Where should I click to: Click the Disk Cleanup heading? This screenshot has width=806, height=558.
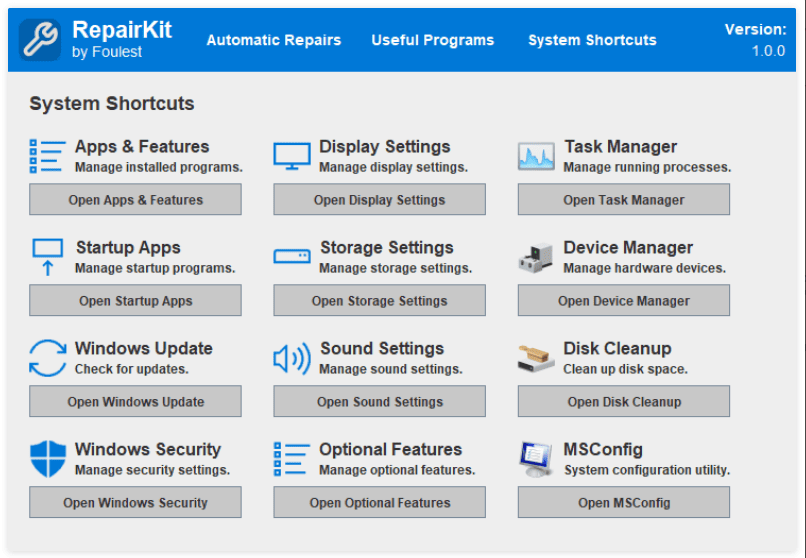coord(617,348)
